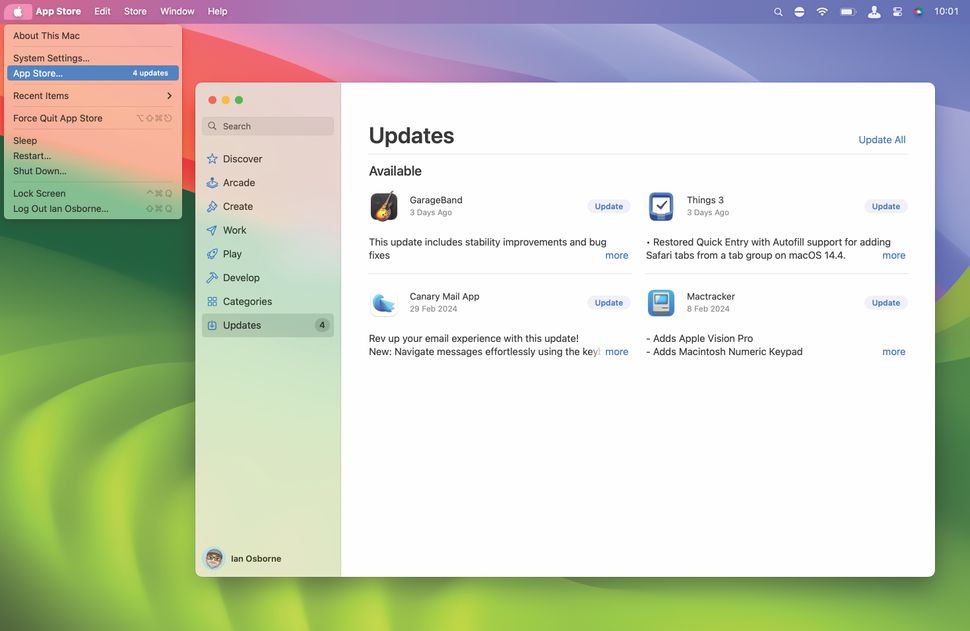Click the Mactracker app icon
970x631 pixels.
point(661,303)
